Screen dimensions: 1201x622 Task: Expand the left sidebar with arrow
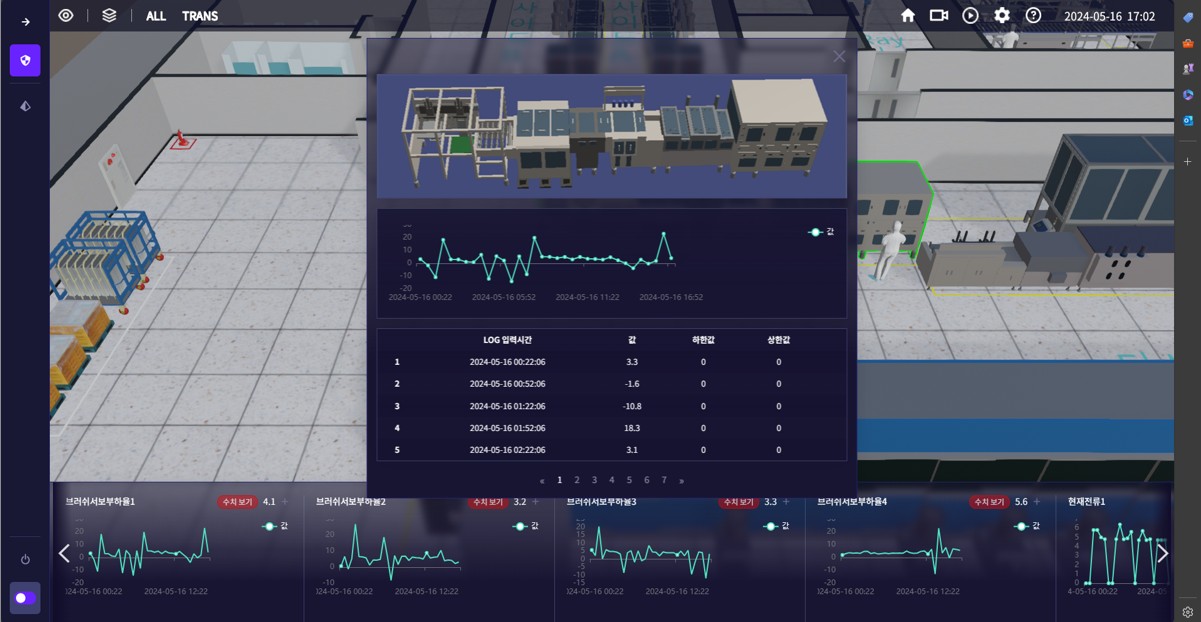[x=25, y=22]
